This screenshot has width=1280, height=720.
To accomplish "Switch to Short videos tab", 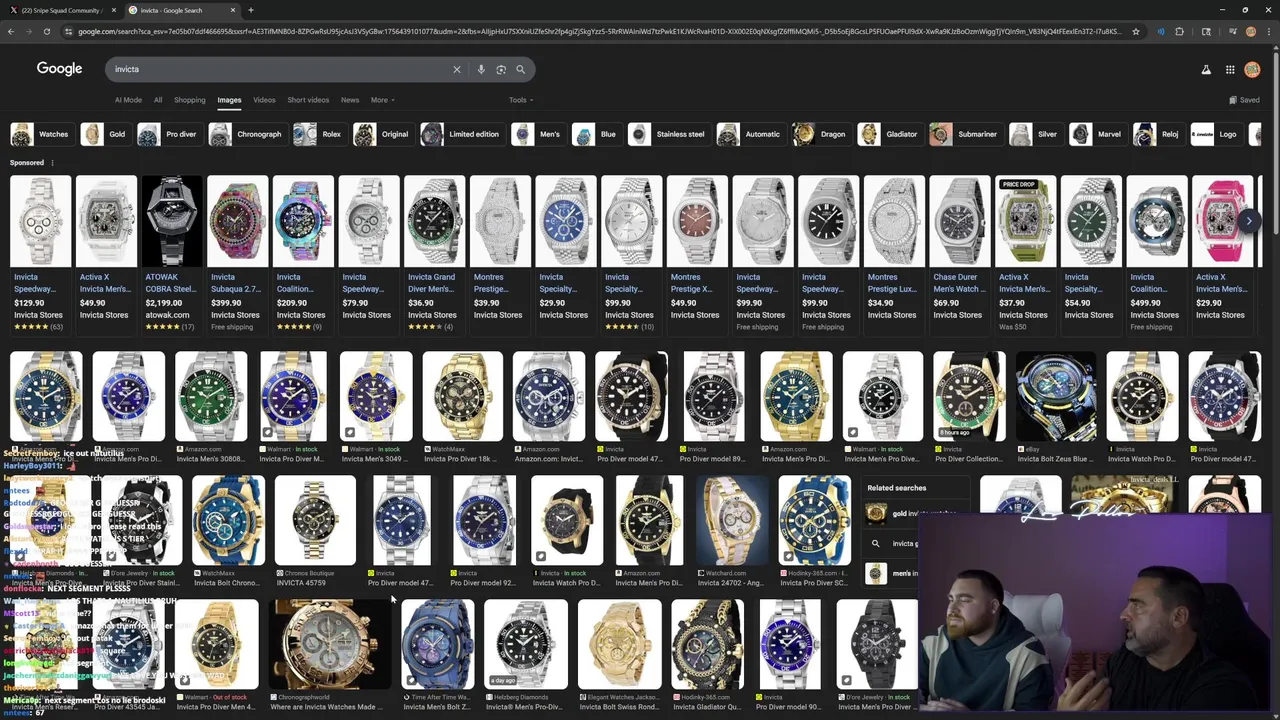I will [x=308, y=100].
